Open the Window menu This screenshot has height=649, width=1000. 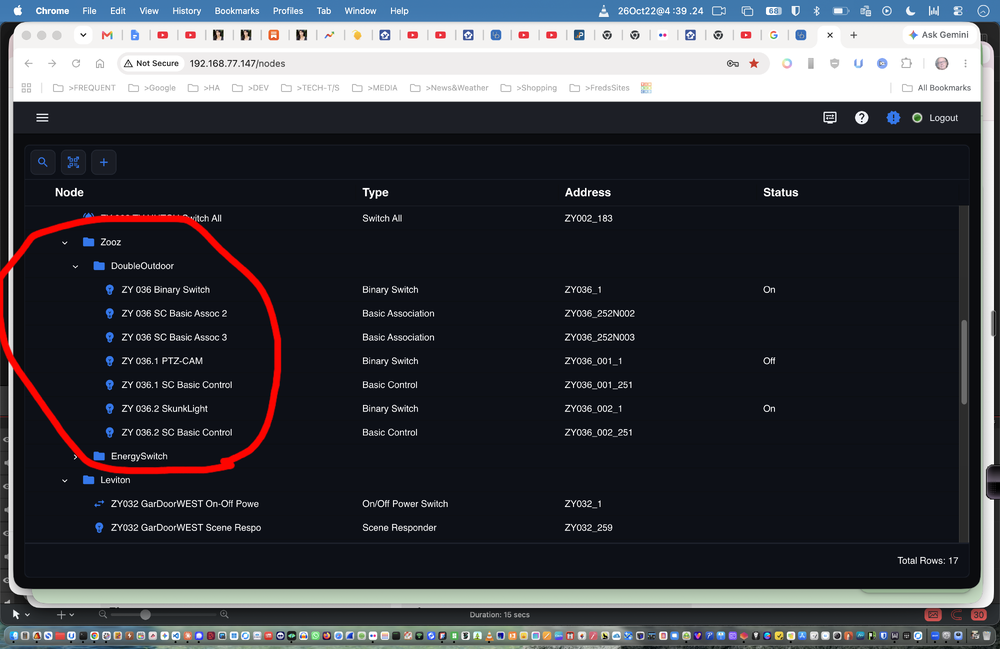pyautogui.click(x=360, y=11)
